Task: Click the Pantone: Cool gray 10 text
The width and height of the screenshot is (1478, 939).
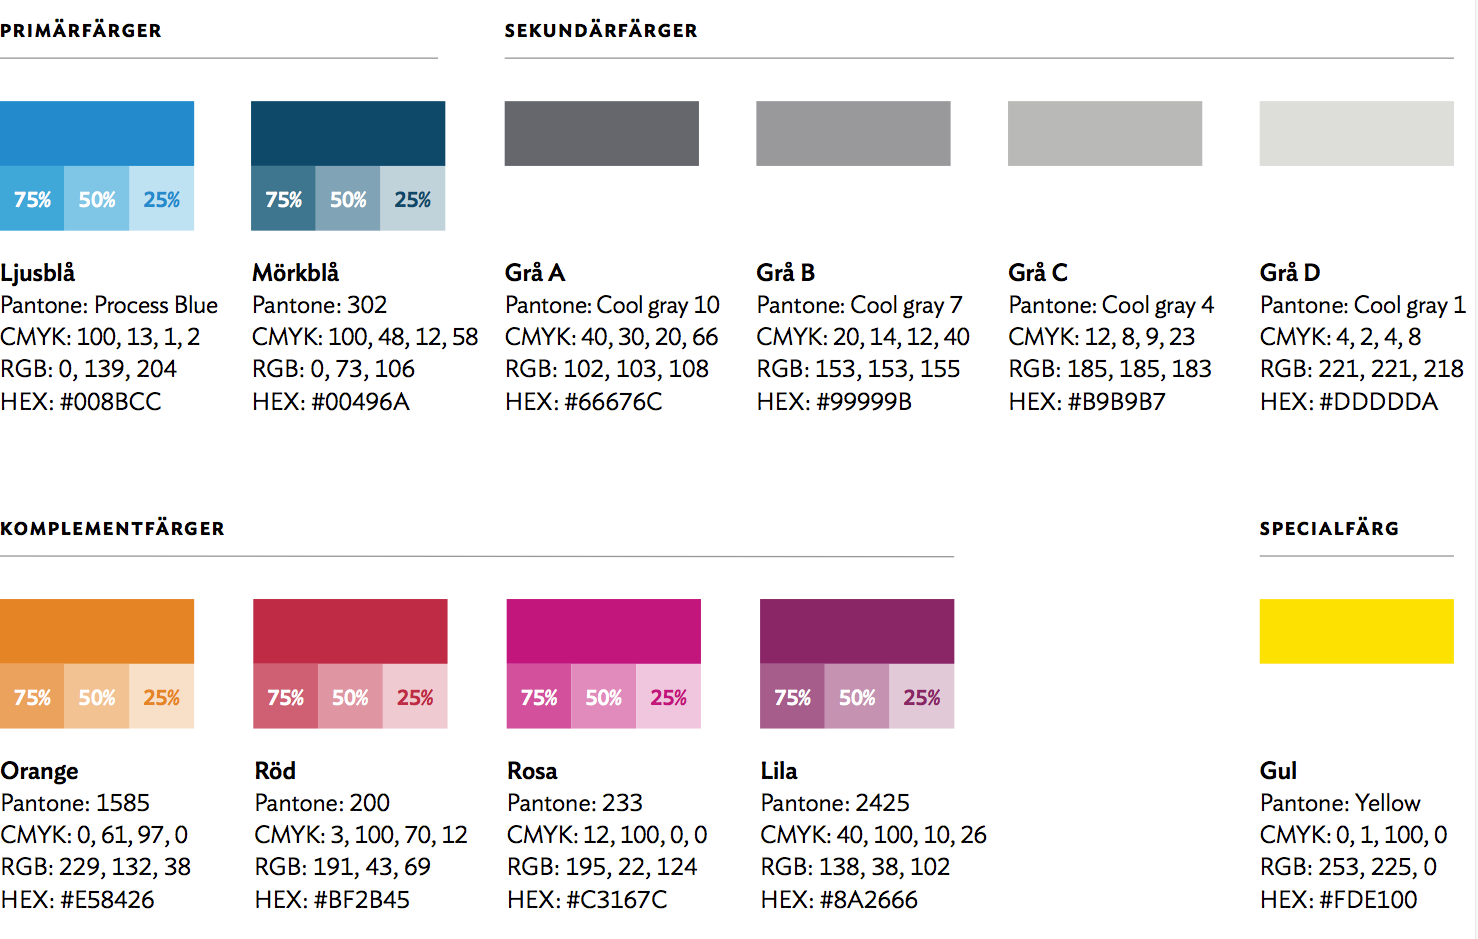Action: click(x=612, y=305)
